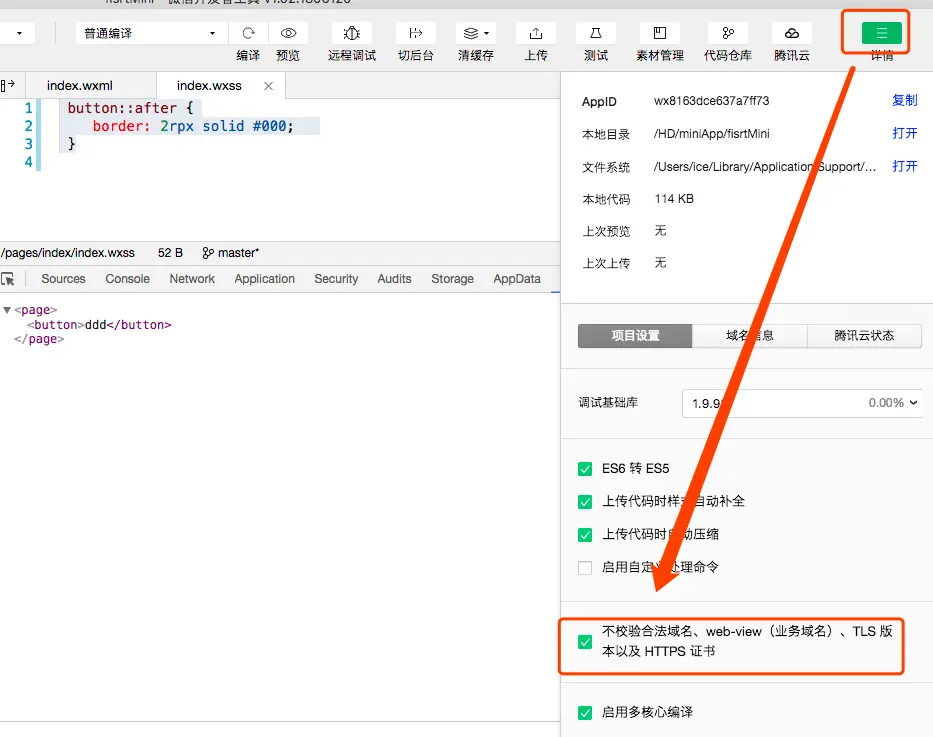Open the AppData devtools tab
The height and width of the screenshot is (737, 933).
pyautogui.click(x=516, y=279)
